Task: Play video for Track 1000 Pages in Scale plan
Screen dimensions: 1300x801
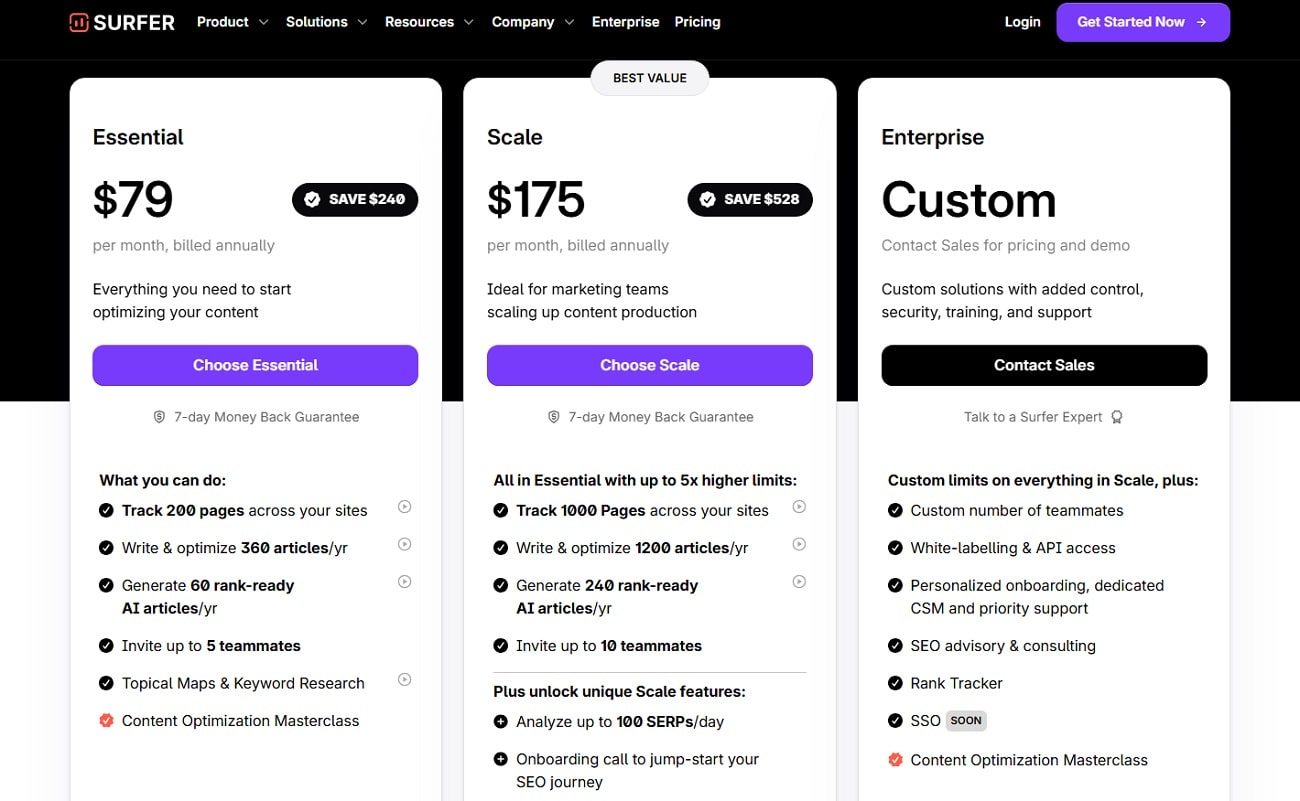Action: 799,507
